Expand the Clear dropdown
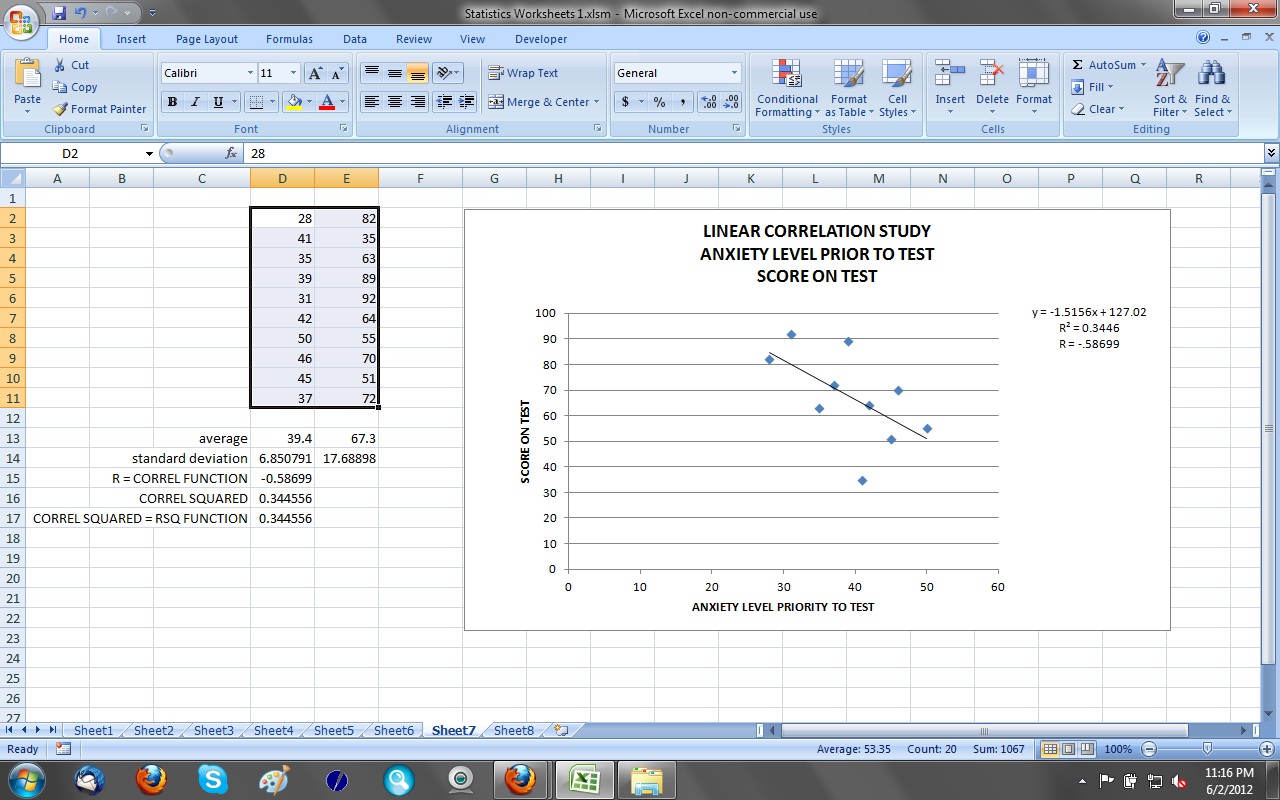1280x800 pixels. (1121, 109)
